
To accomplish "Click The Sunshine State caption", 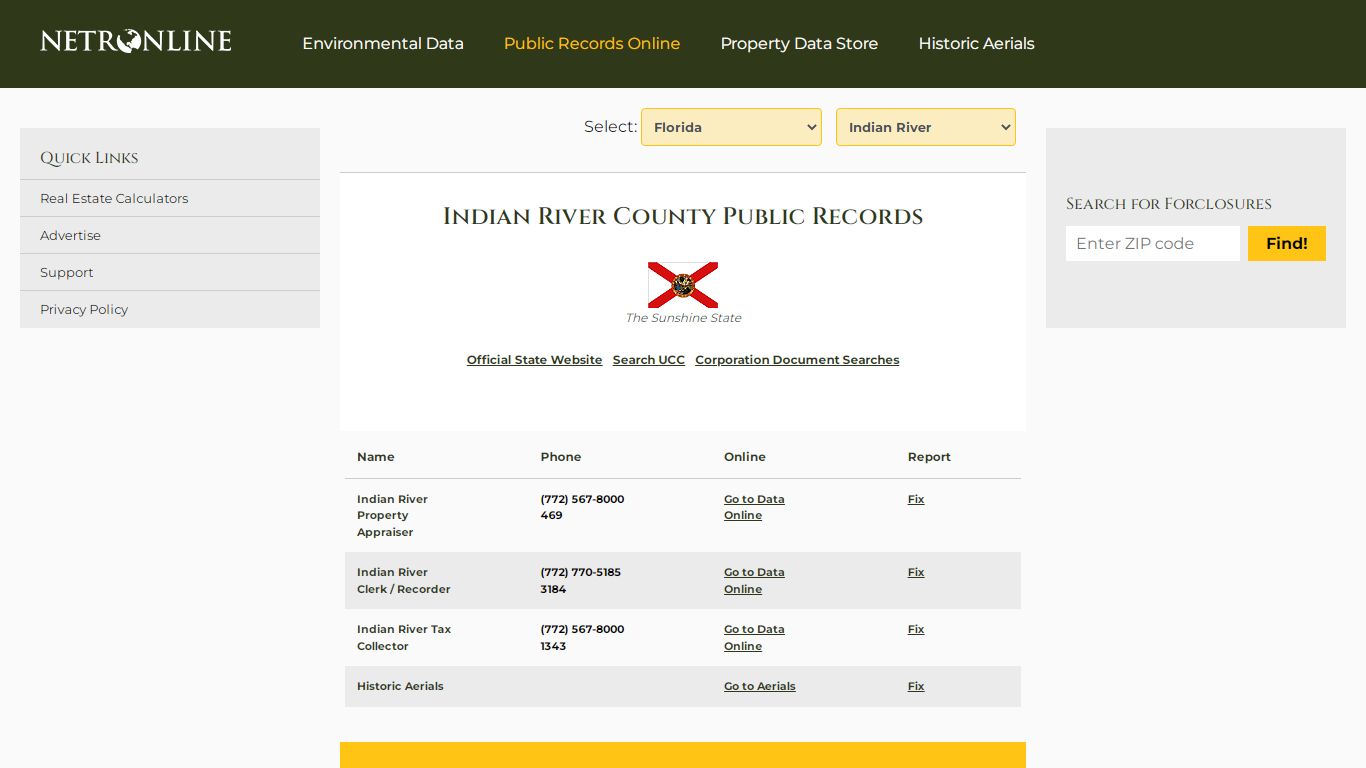I will click(683, 318).
